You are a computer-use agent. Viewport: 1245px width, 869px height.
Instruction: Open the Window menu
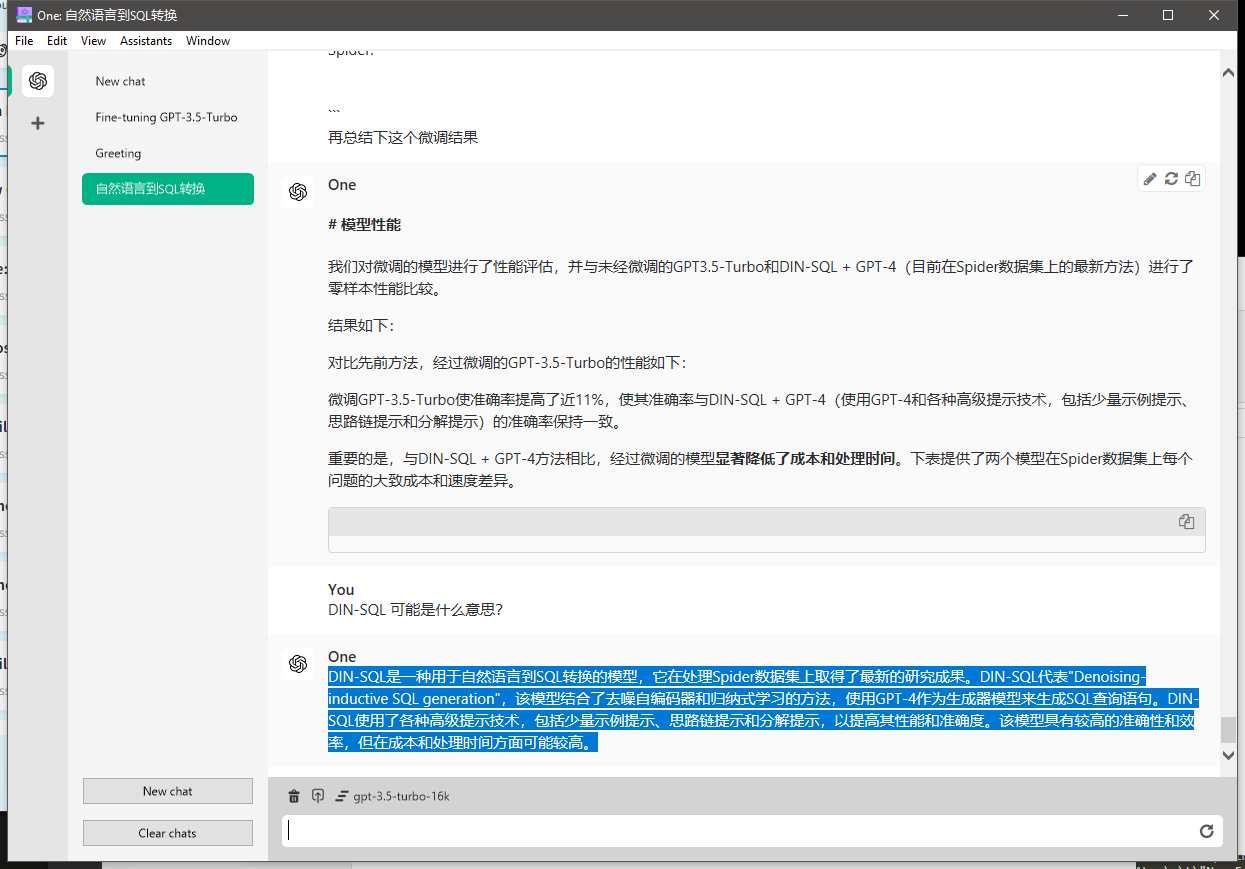(x=208, y=41)
